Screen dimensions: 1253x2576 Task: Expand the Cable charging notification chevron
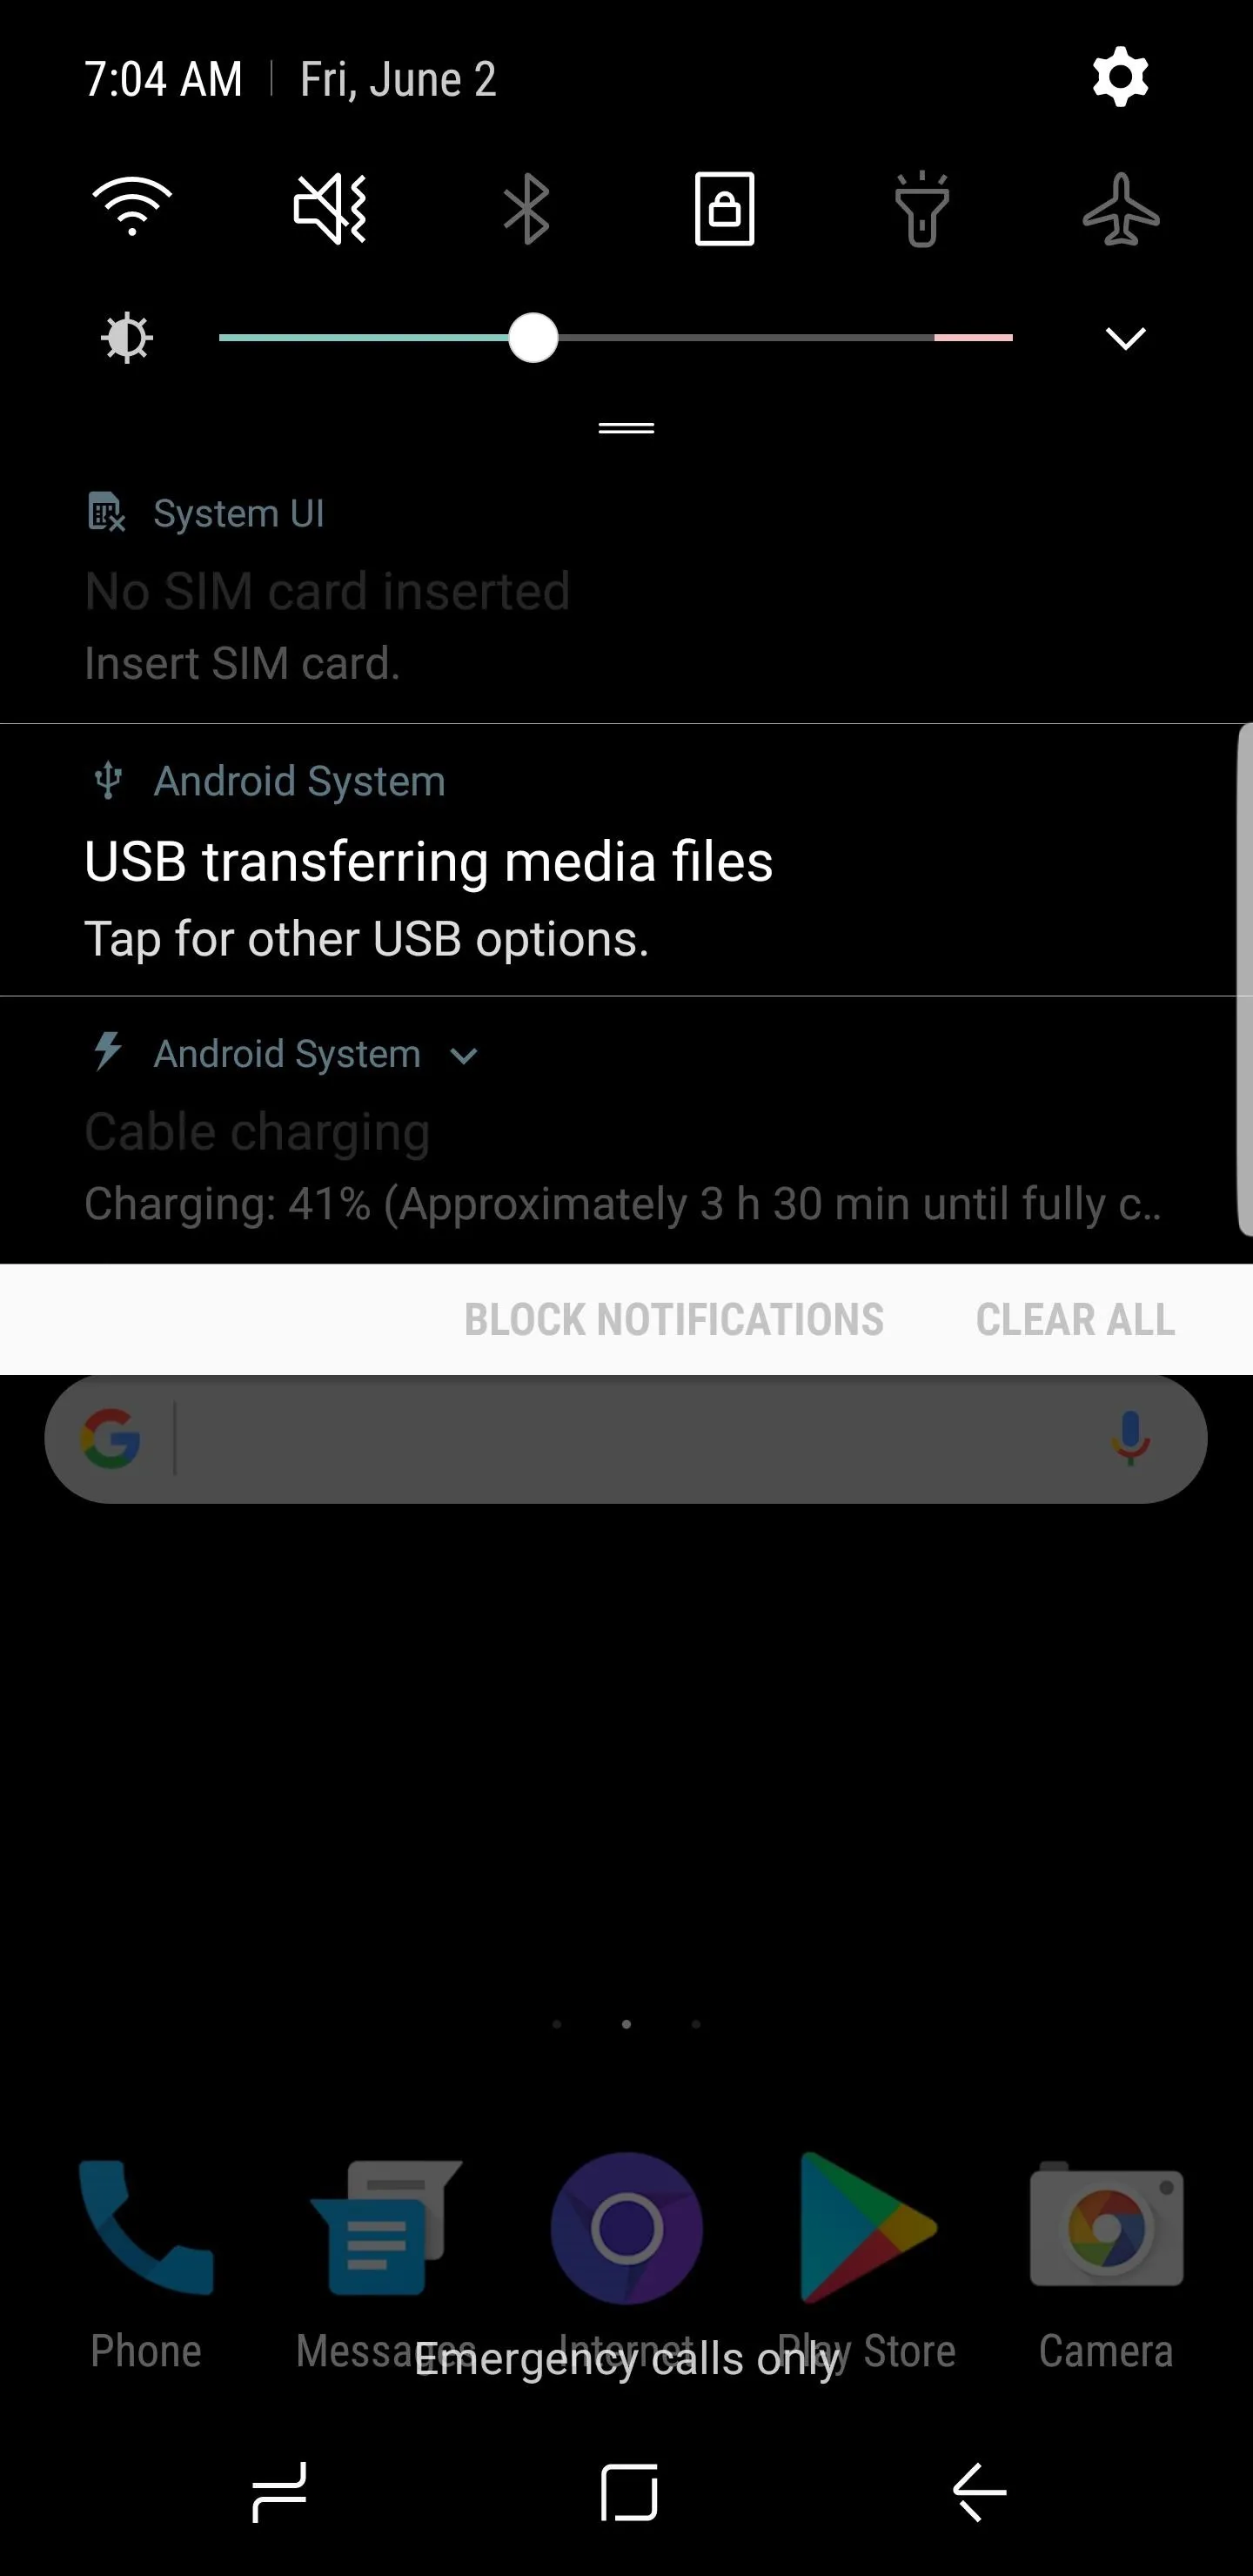pos(464,1056)
